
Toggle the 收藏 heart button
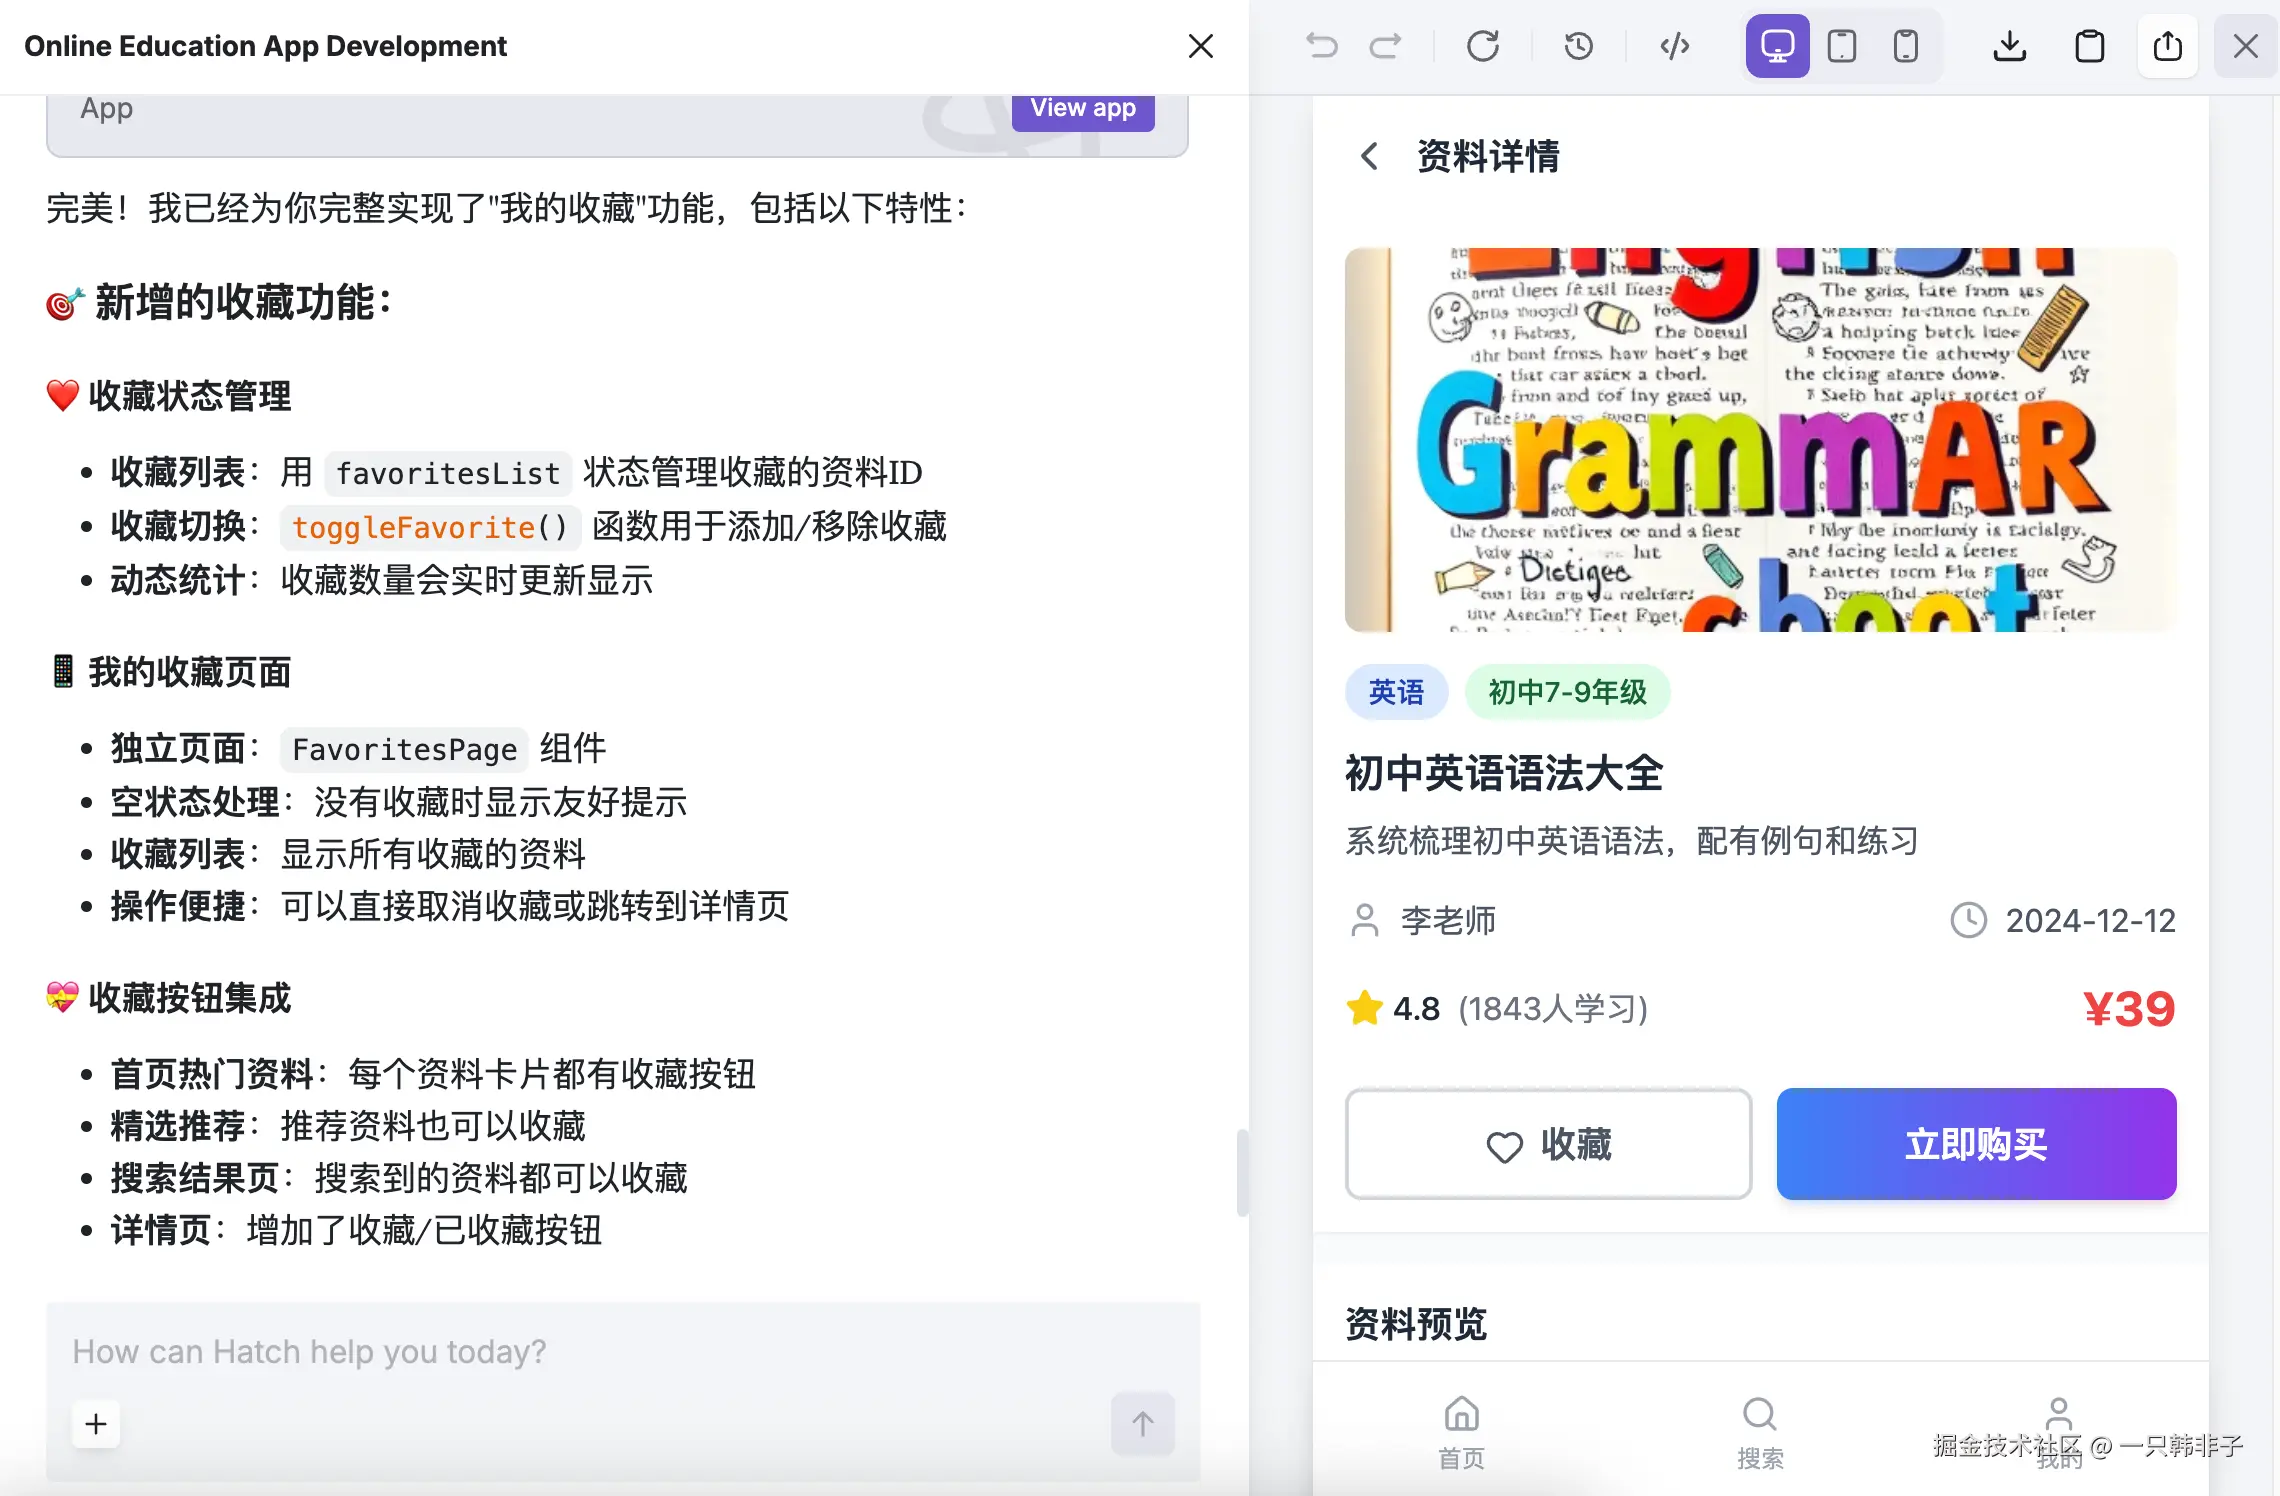1548,1144
